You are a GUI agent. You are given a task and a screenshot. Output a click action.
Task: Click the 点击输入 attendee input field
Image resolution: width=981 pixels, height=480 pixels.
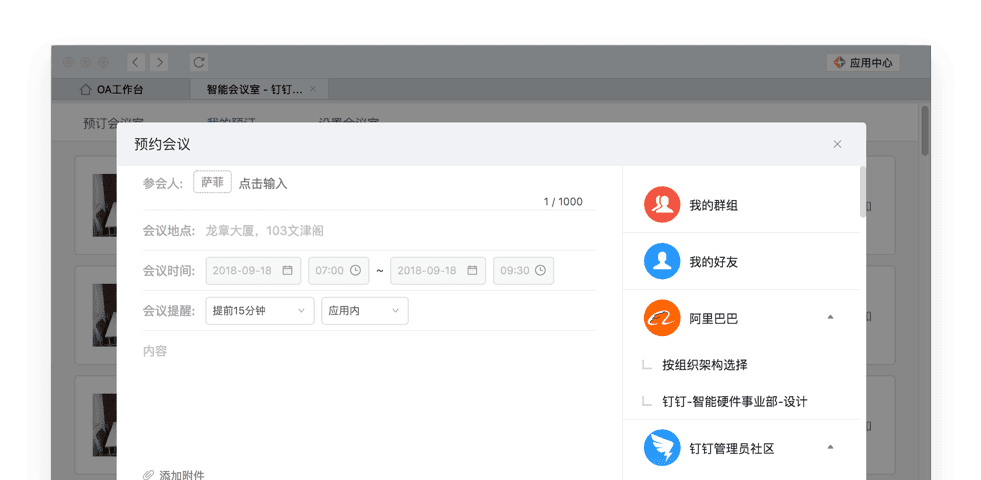(x=263, y=183)
